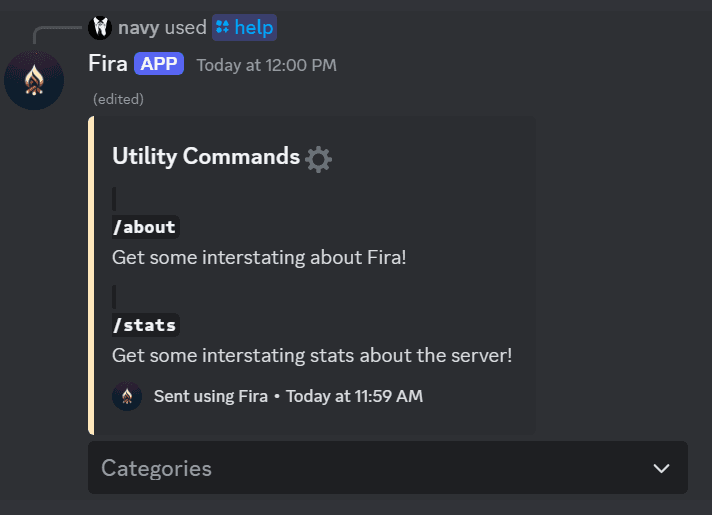This screenshot has height=515, width=712.
Task: Click the /stats command code block
Action: 145,325
